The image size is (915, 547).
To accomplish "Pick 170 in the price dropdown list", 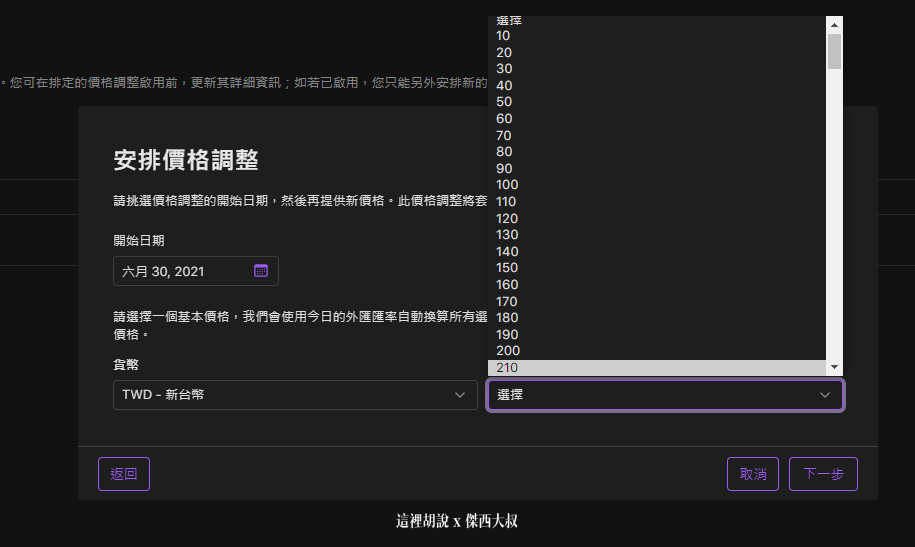I will pos(656,301).
